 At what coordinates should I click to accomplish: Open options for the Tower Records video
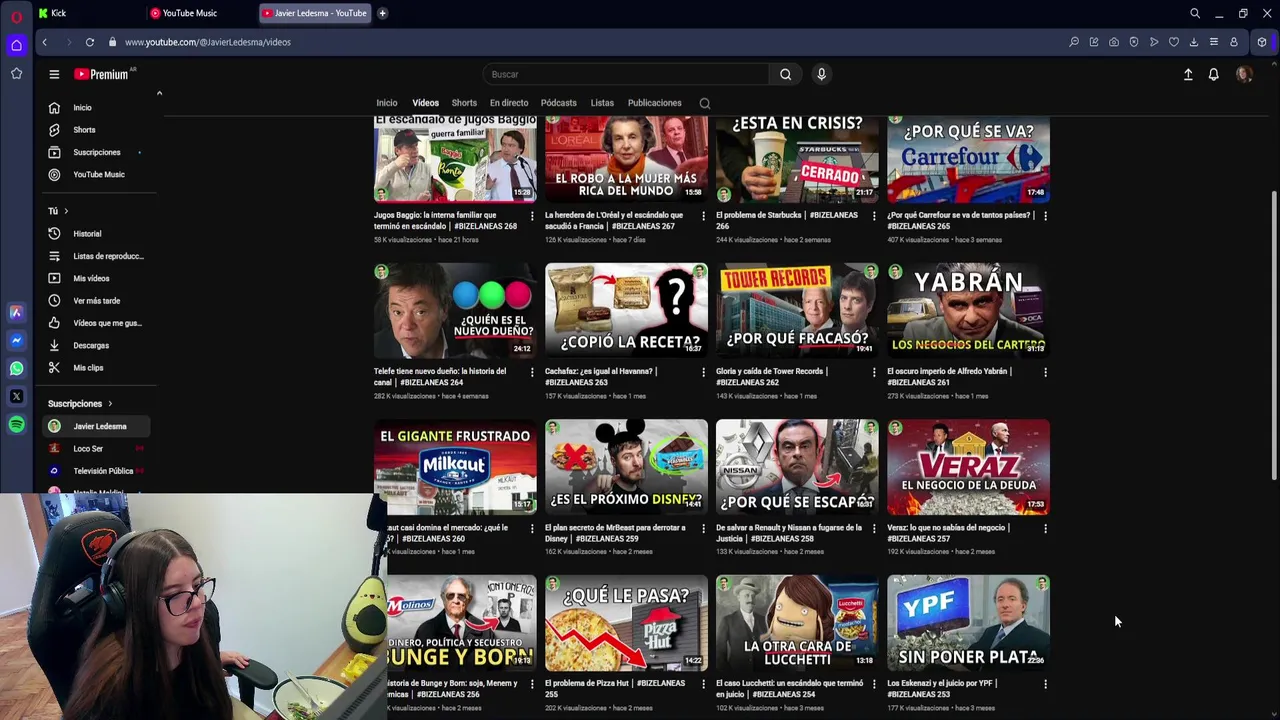[x=874, y=372]
